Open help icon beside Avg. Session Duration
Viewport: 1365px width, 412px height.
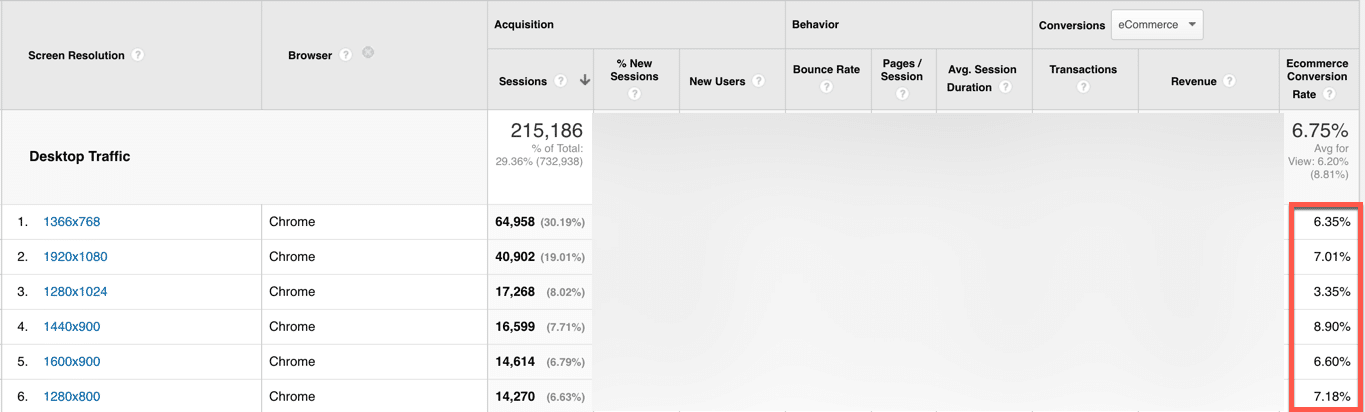coord(1005,88)
